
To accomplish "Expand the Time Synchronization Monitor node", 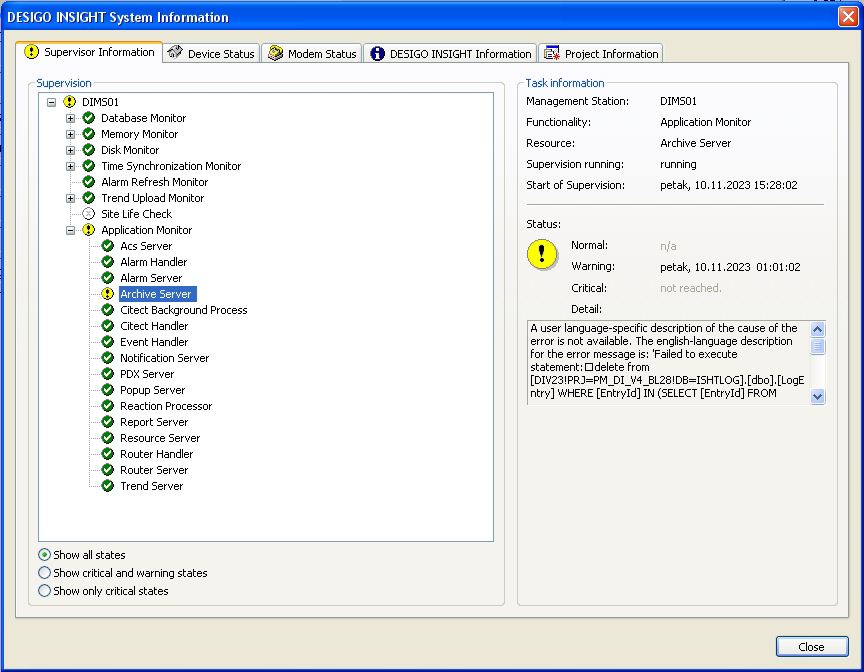I will [x=71, y=166].
